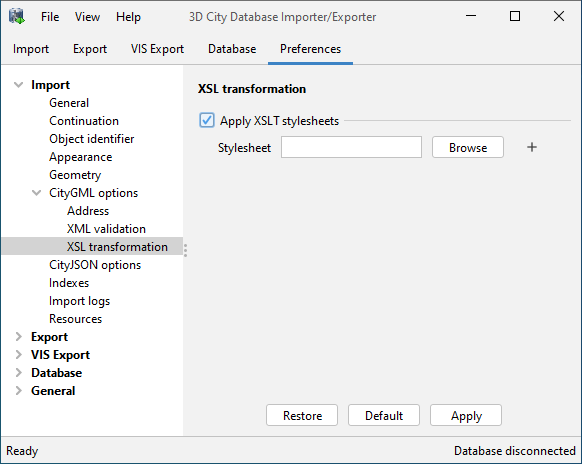Select Import logs tree item

(x=79, y=301)
